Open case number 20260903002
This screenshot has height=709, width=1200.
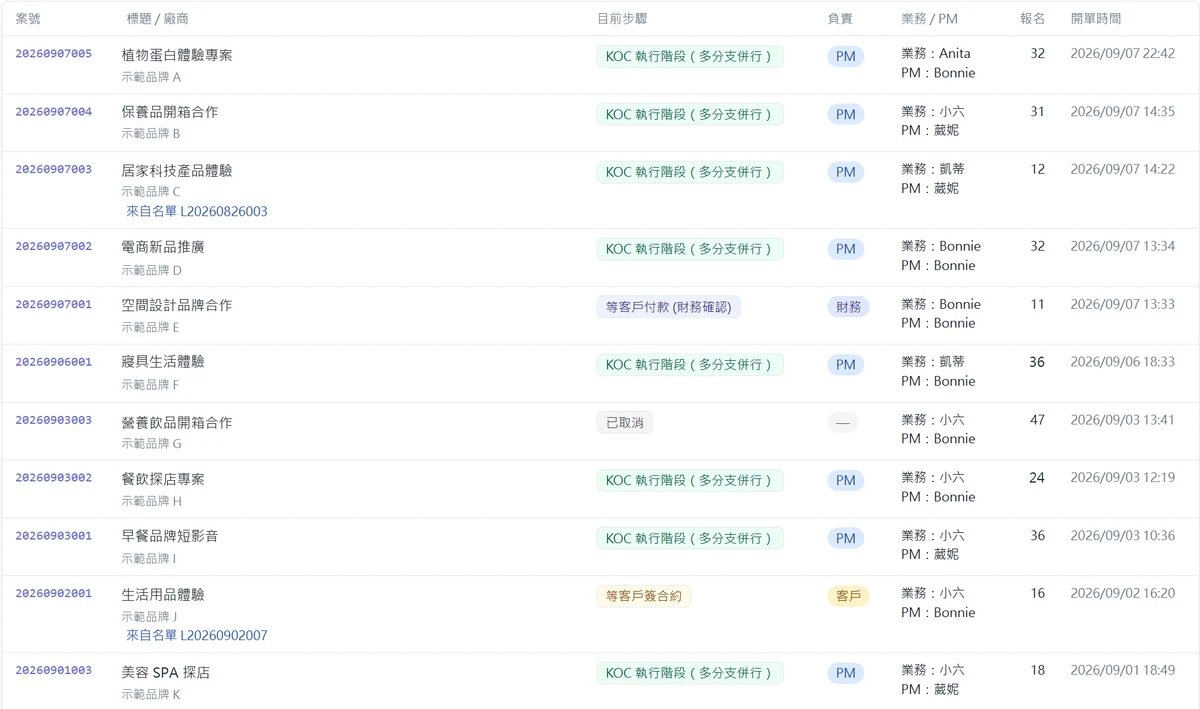pyautogui.click(x=53, y=478)
